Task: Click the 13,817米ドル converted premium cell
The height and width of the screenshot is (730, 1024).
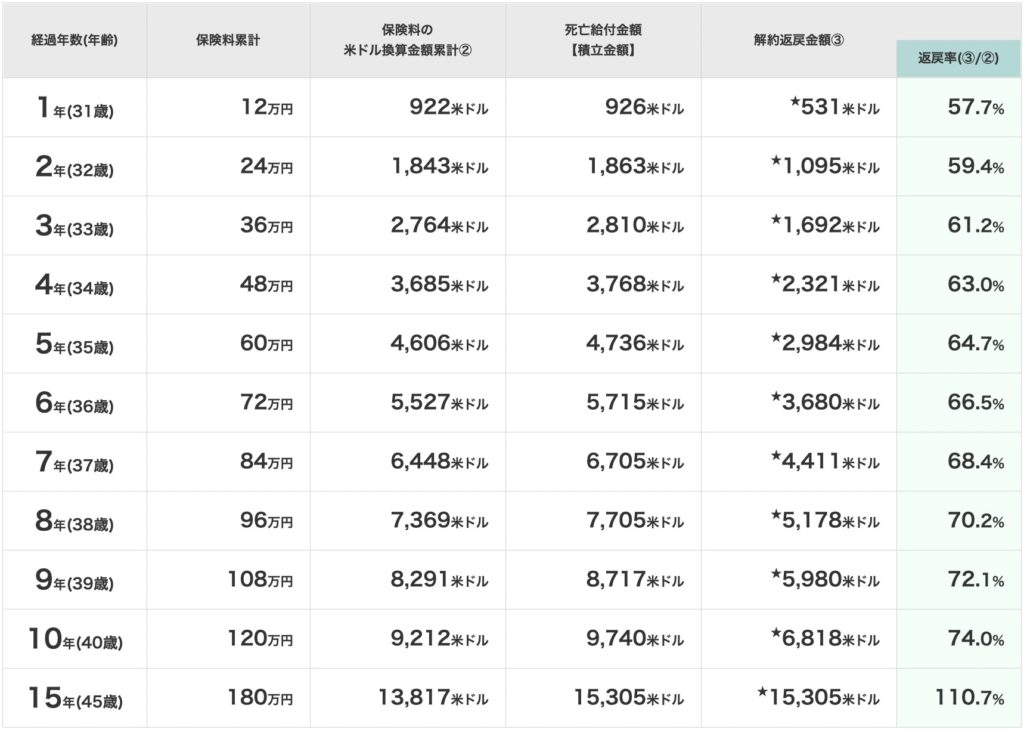Action: (433, 698)
